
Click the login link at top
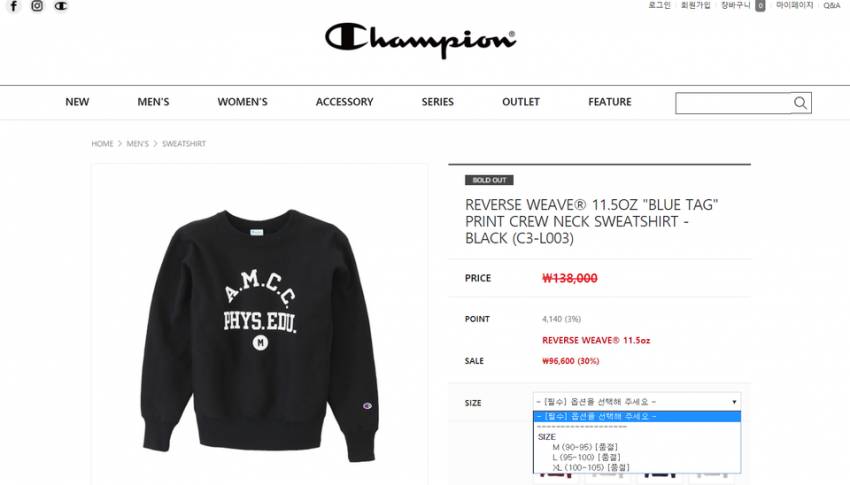tap(659, 5)
